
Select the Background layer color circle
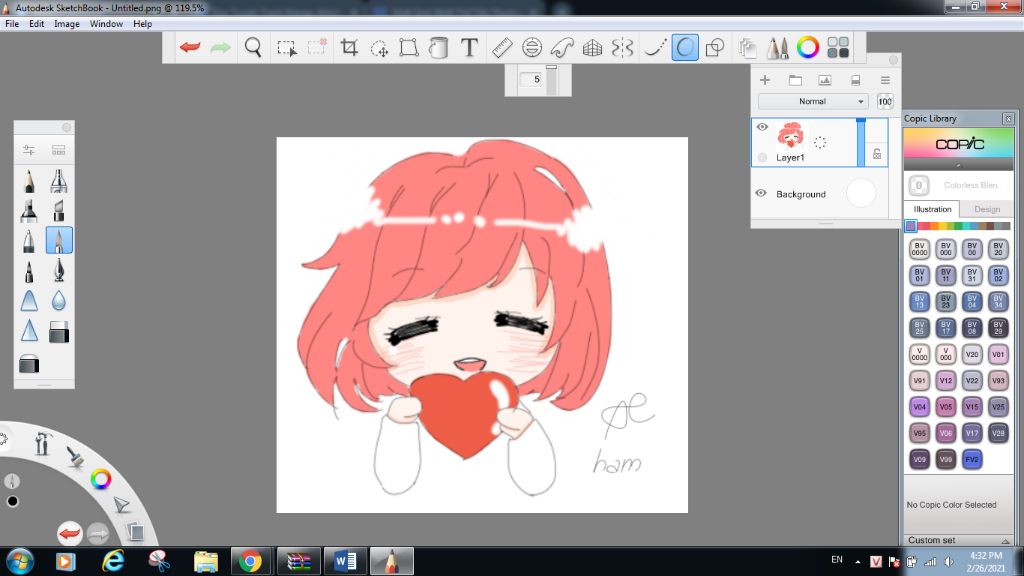861,193
